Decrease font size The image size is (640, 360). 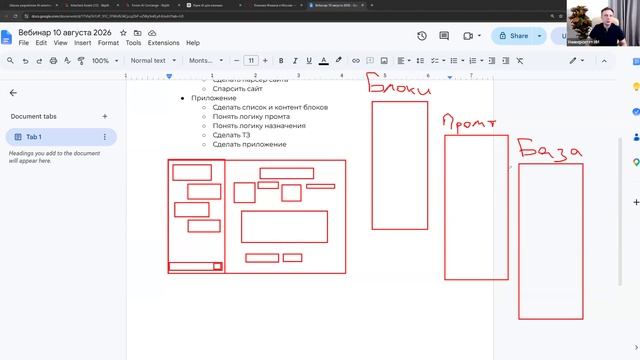236,61
